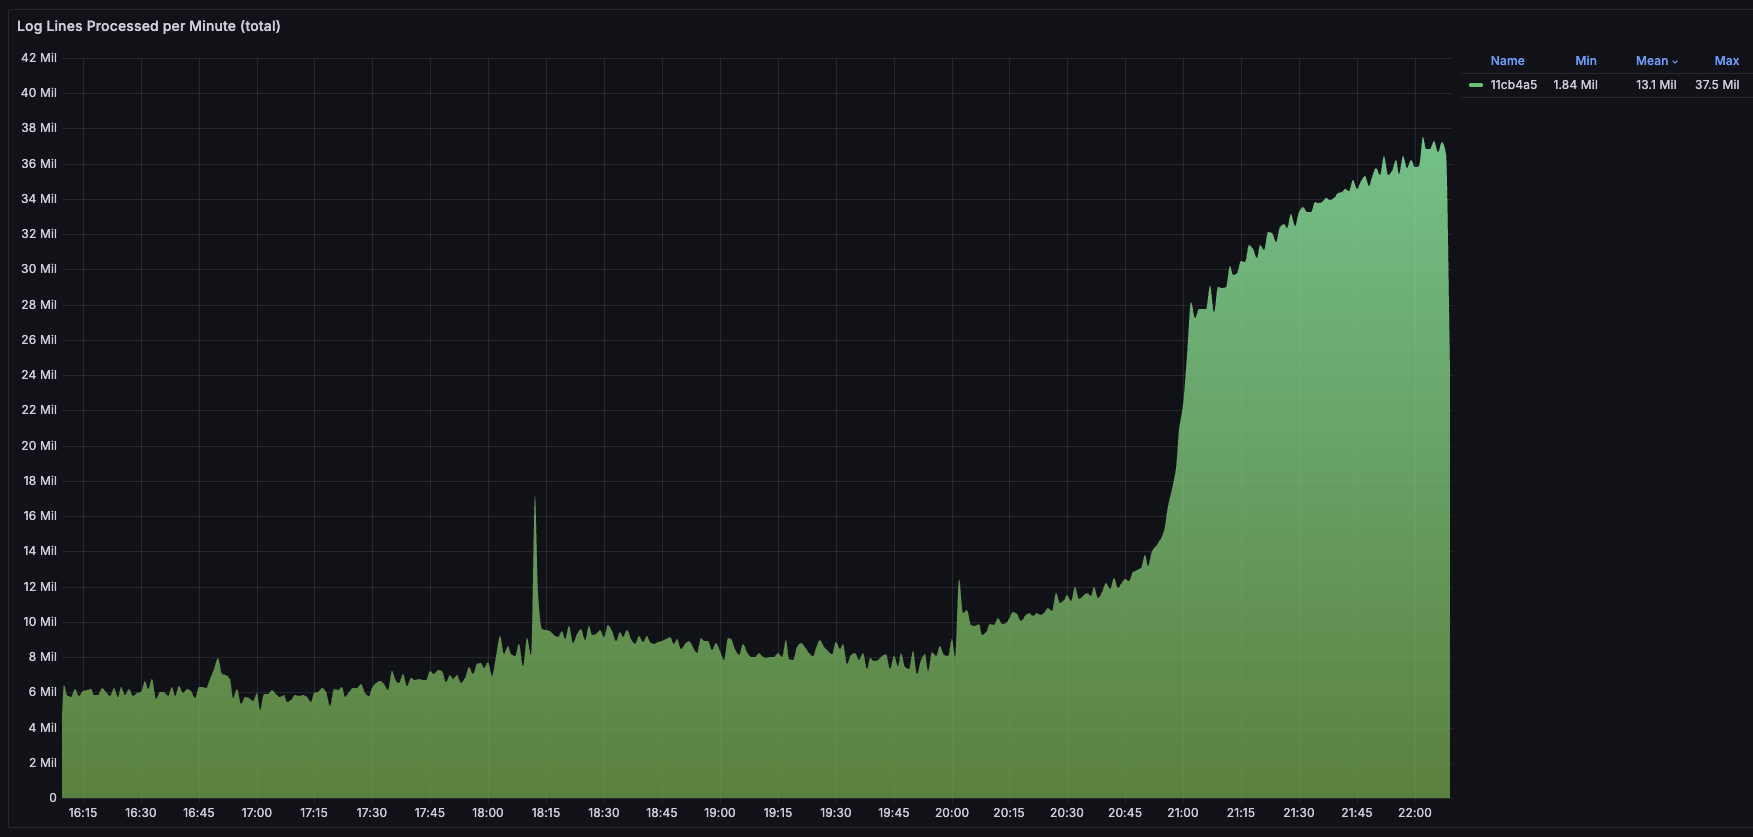Open the Log Lines Processed panel title menu
This screenshot has height=837, width=1753.
tap(148, 26)
